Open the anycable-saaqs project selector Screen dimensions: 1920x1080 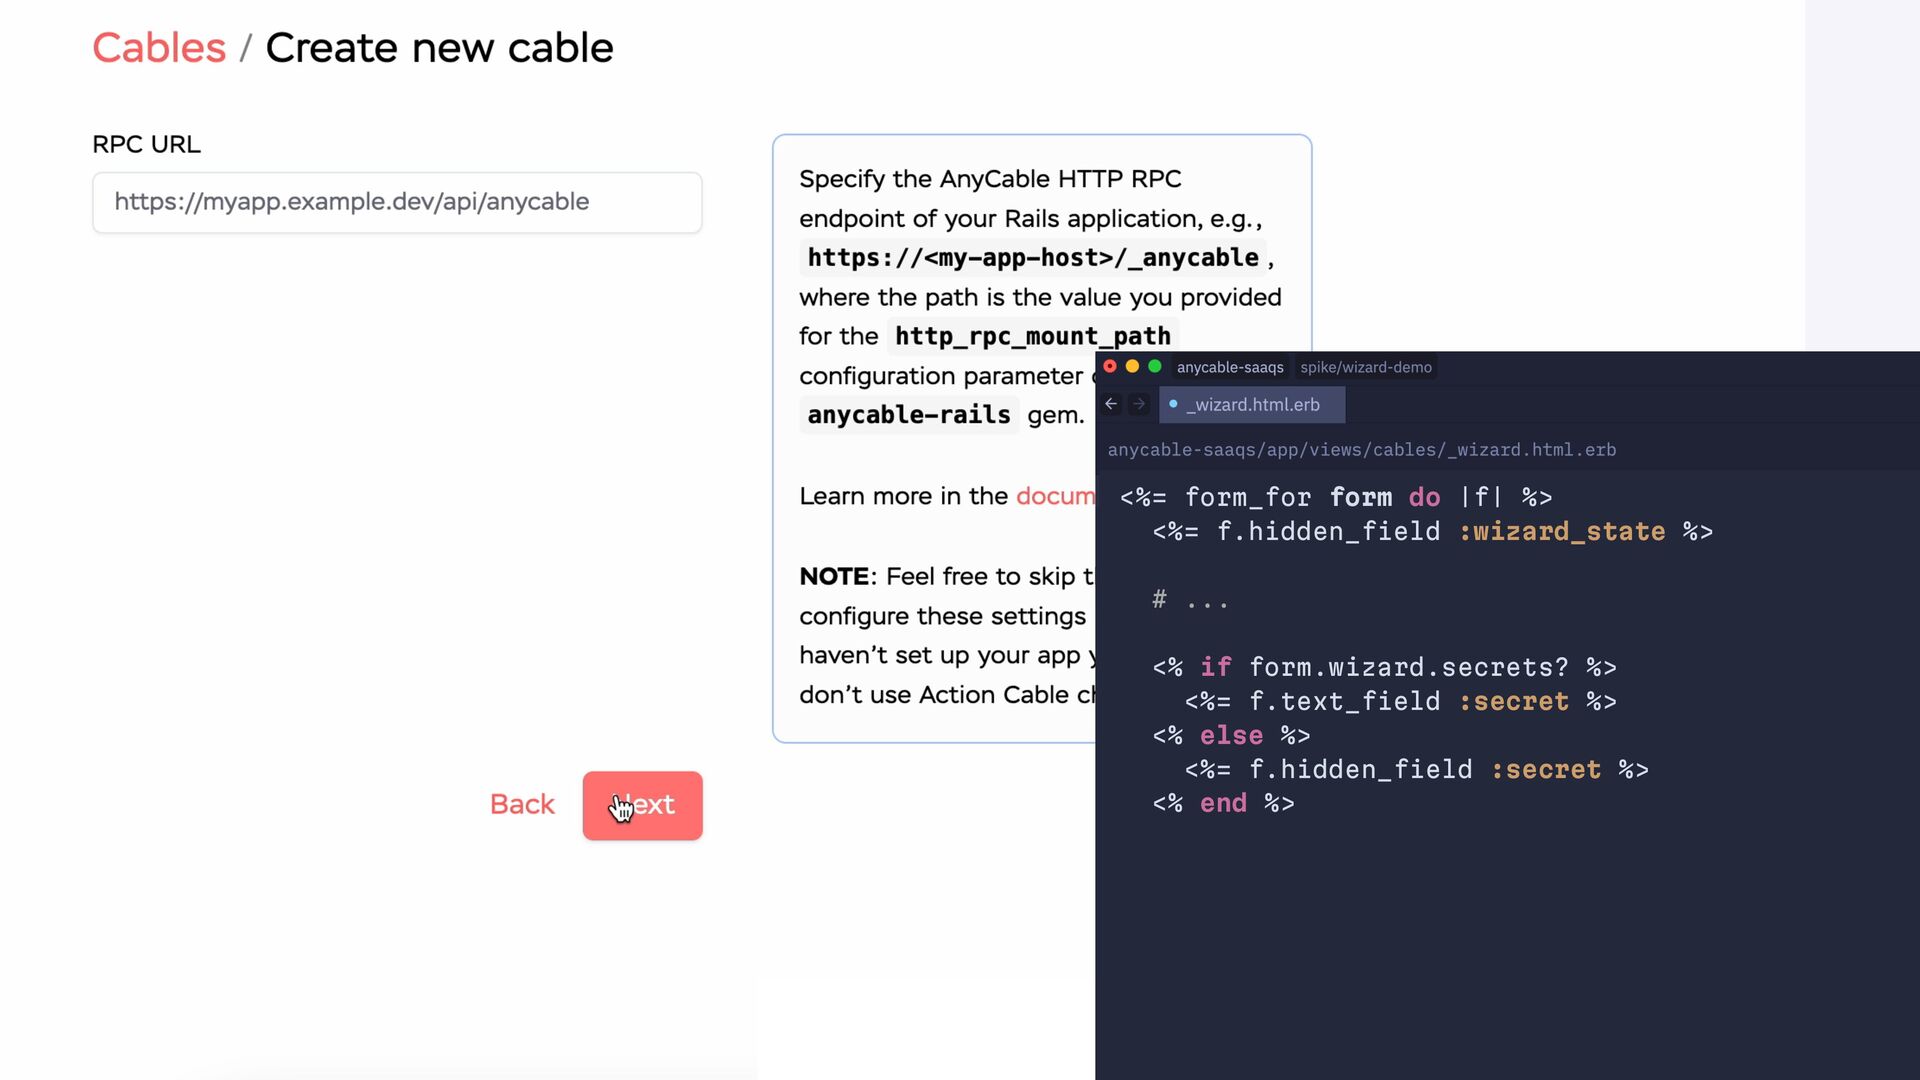tap(1229, 367)
